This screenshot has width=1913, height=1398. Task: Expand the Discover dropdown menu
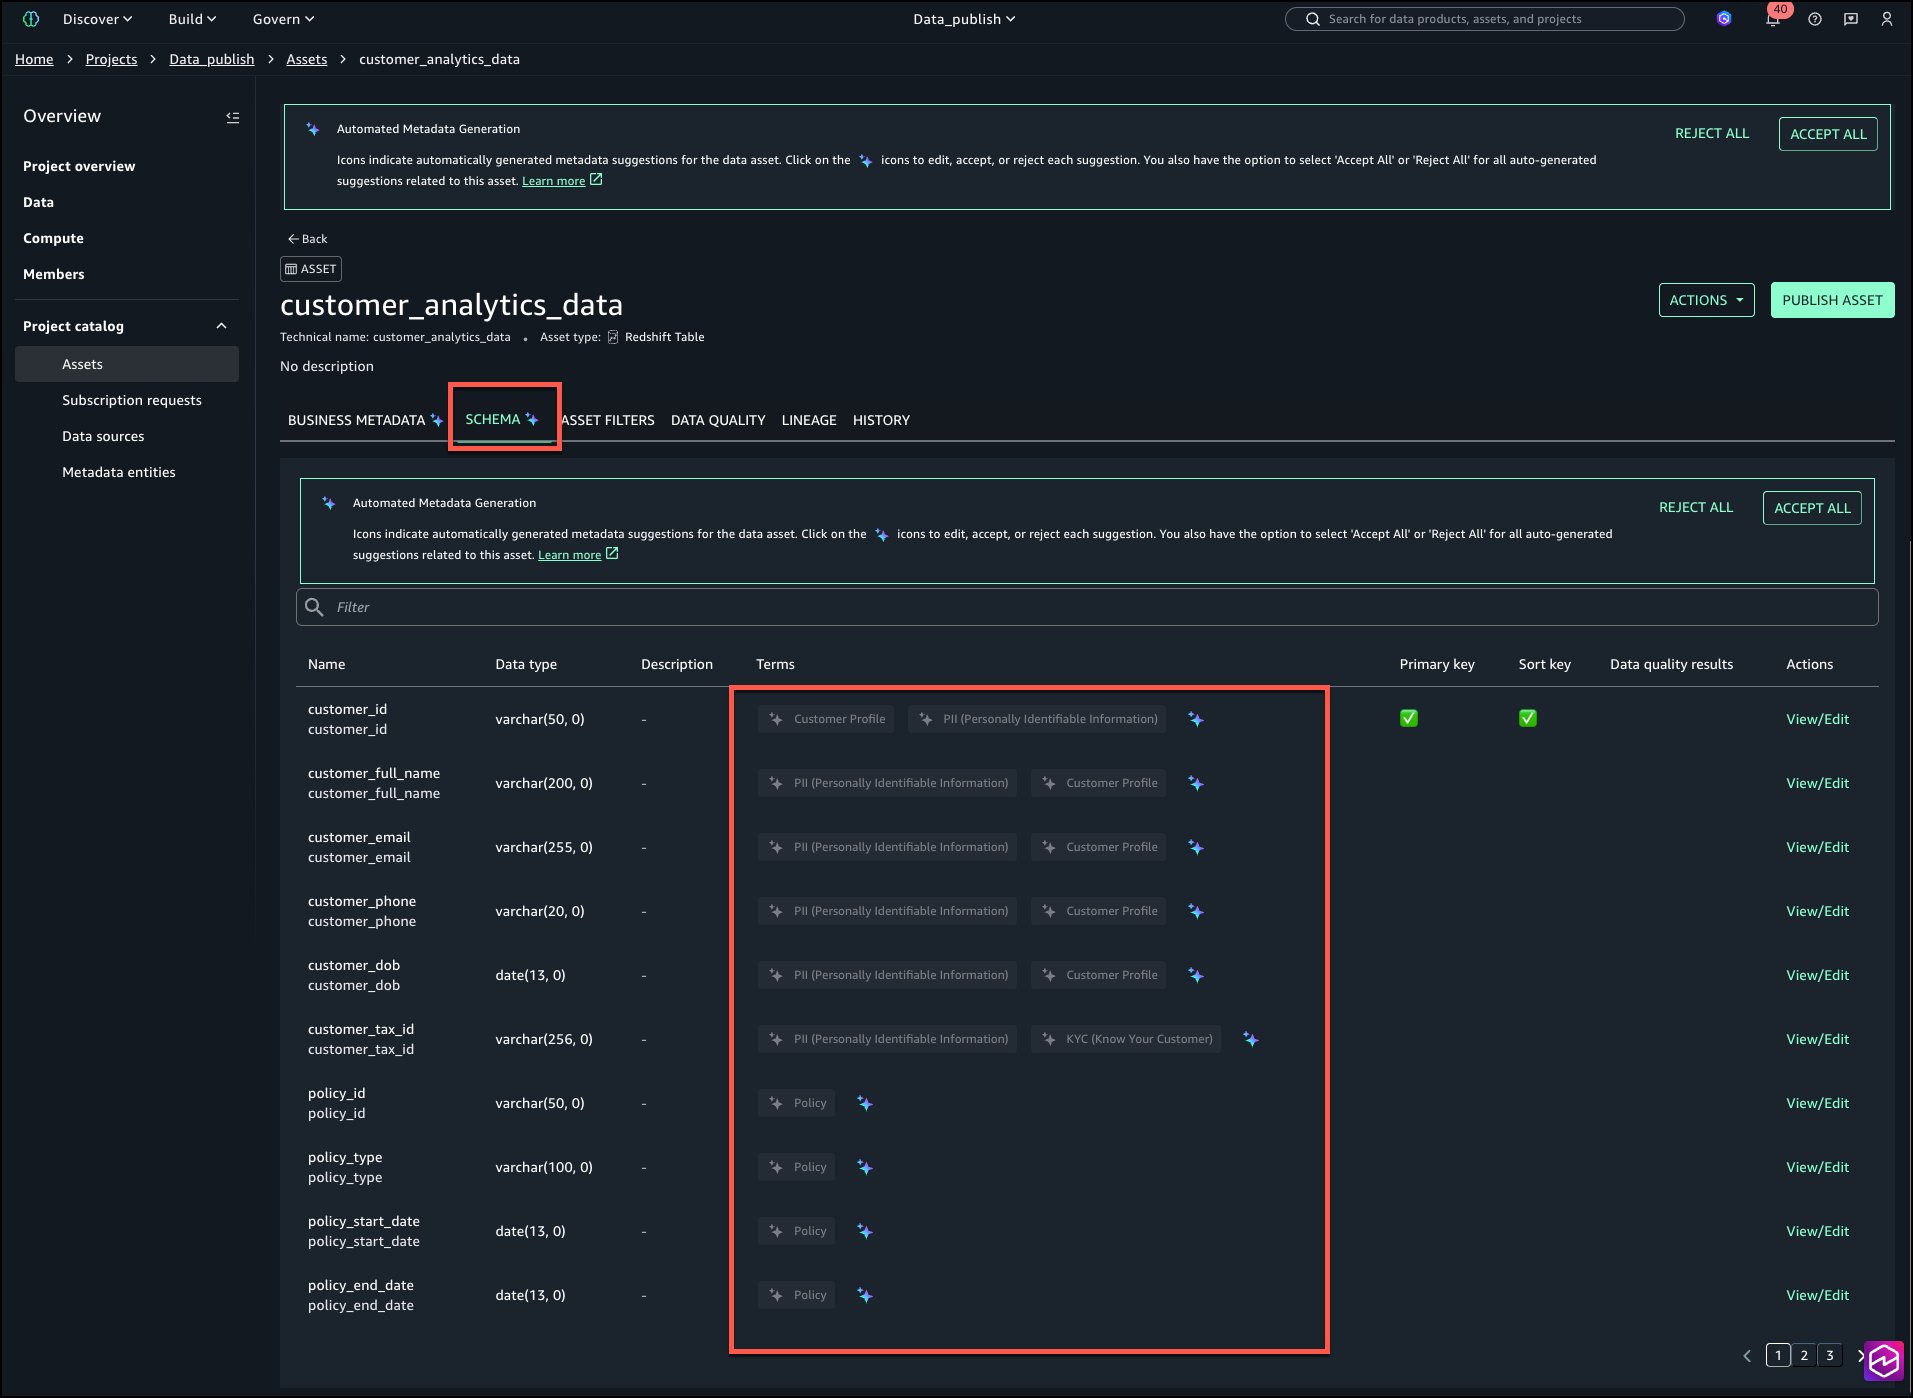[97, 19]
